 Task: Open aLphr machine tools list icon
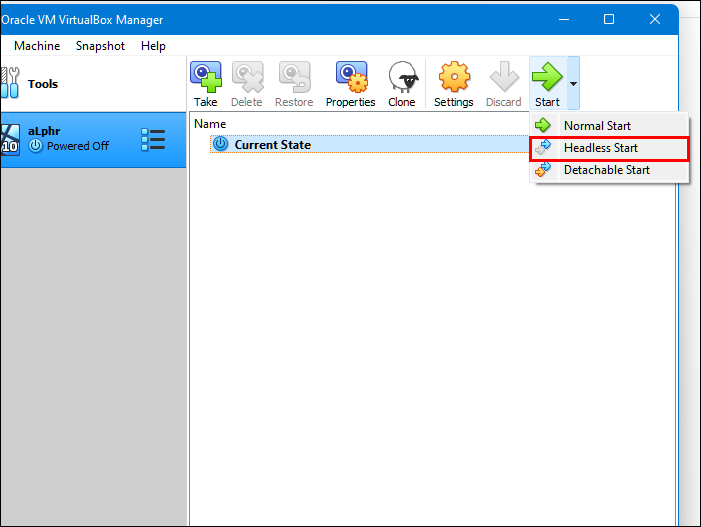[x=153, y=140]
